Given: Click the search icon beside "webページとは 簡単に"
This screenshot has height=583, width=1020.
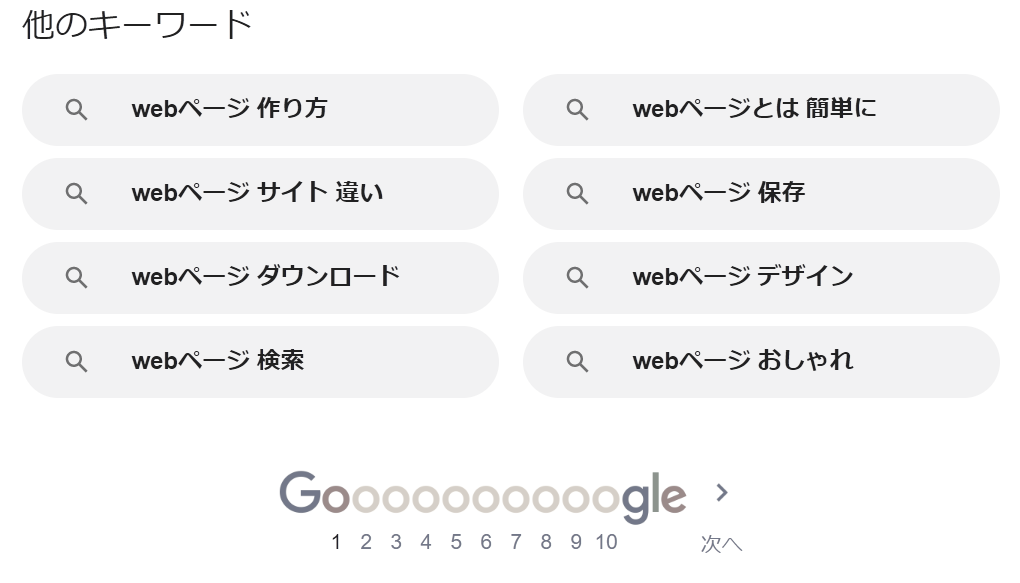Looking at the screenshot, I should (578, 110).
